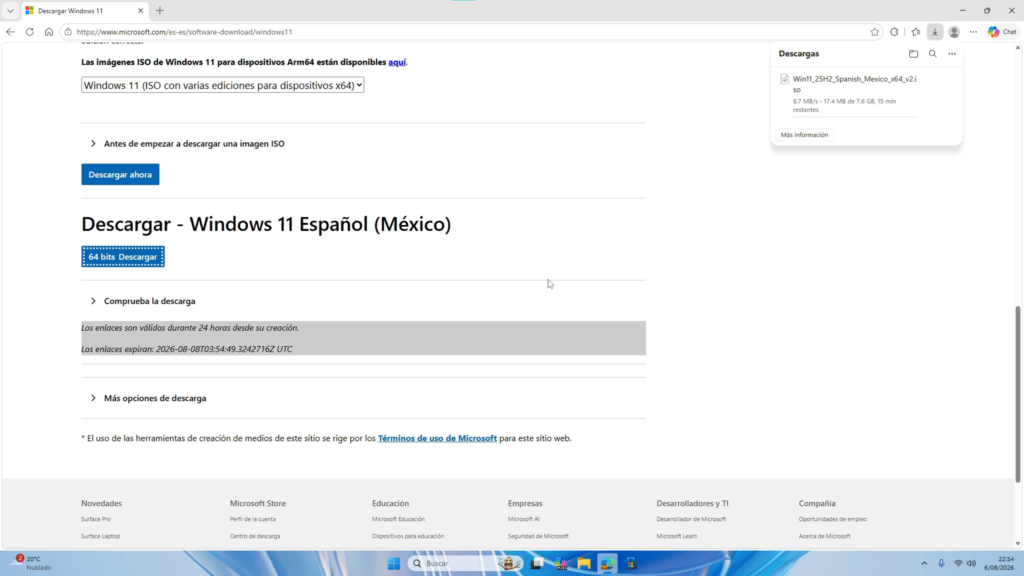Open 'Acerca de Microsoft' footer link
This screenshot has width=1024, height=576.
[x=824, y=536]
